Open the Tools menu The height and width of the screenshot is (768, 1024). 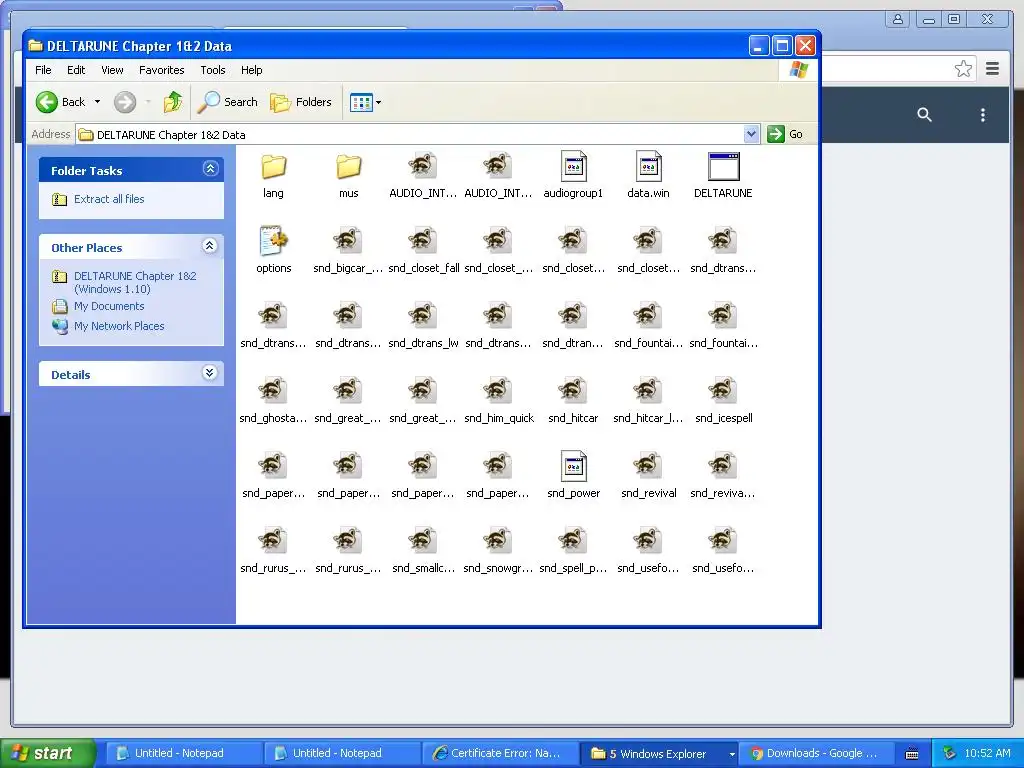click(x=213, y=70)
